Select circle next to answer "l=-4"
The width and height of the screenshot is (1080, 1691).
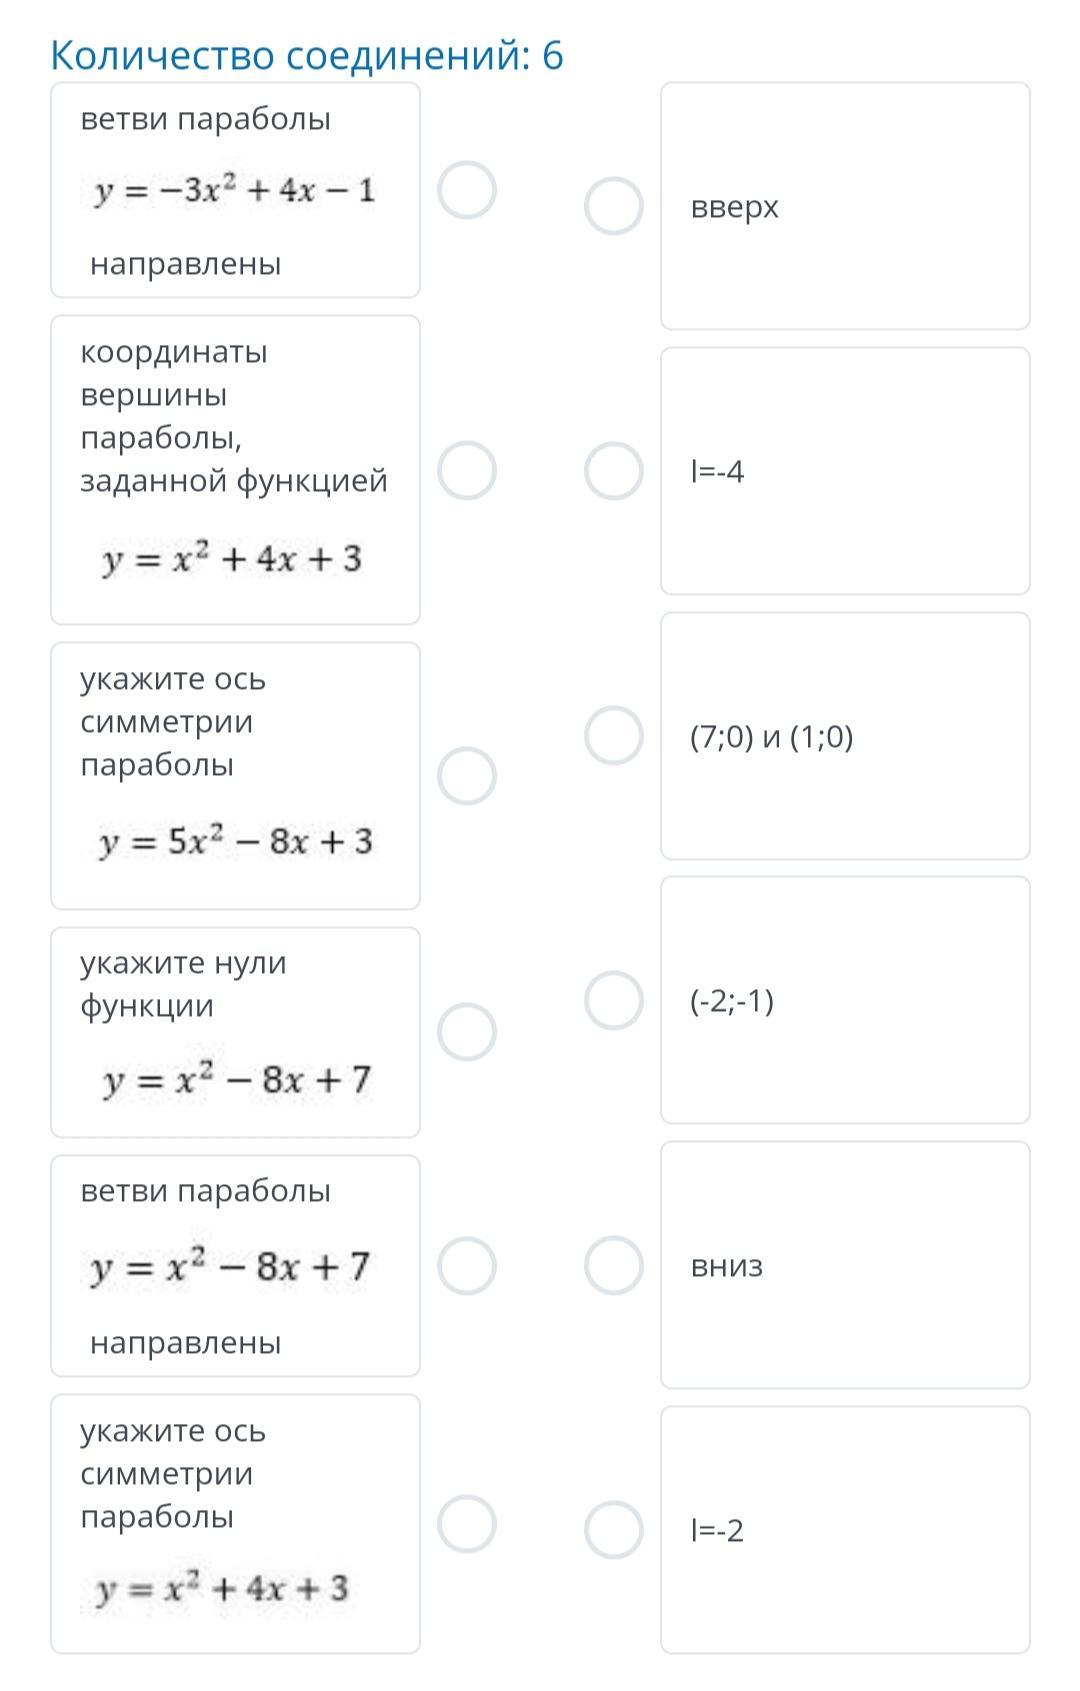click(x=613, y=471)
